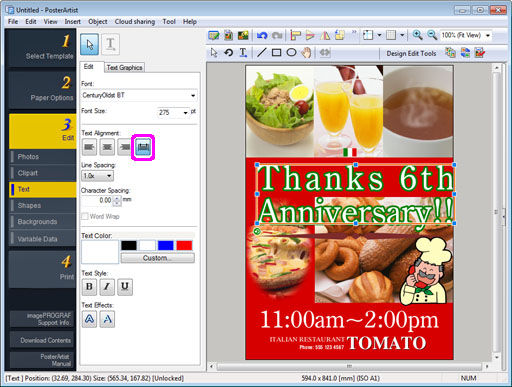This screenshot has width=512, height=387.
Task: Click the rotate/order yellow pages icon
Action: coord(340,35)
